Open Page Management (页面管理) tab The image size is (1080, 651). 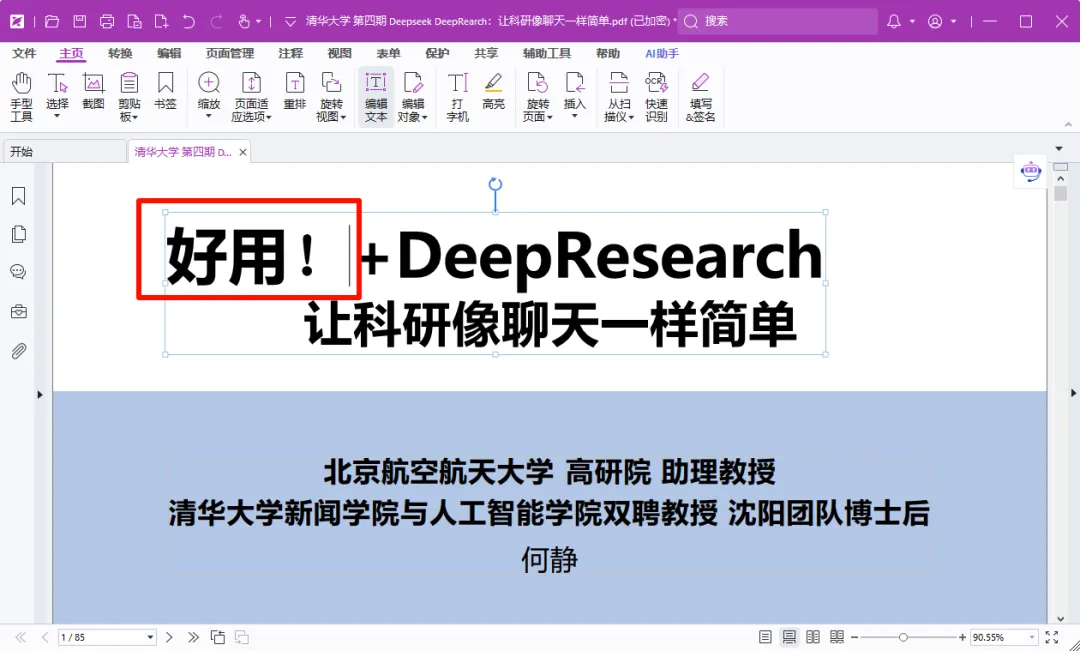coord(230,53)
